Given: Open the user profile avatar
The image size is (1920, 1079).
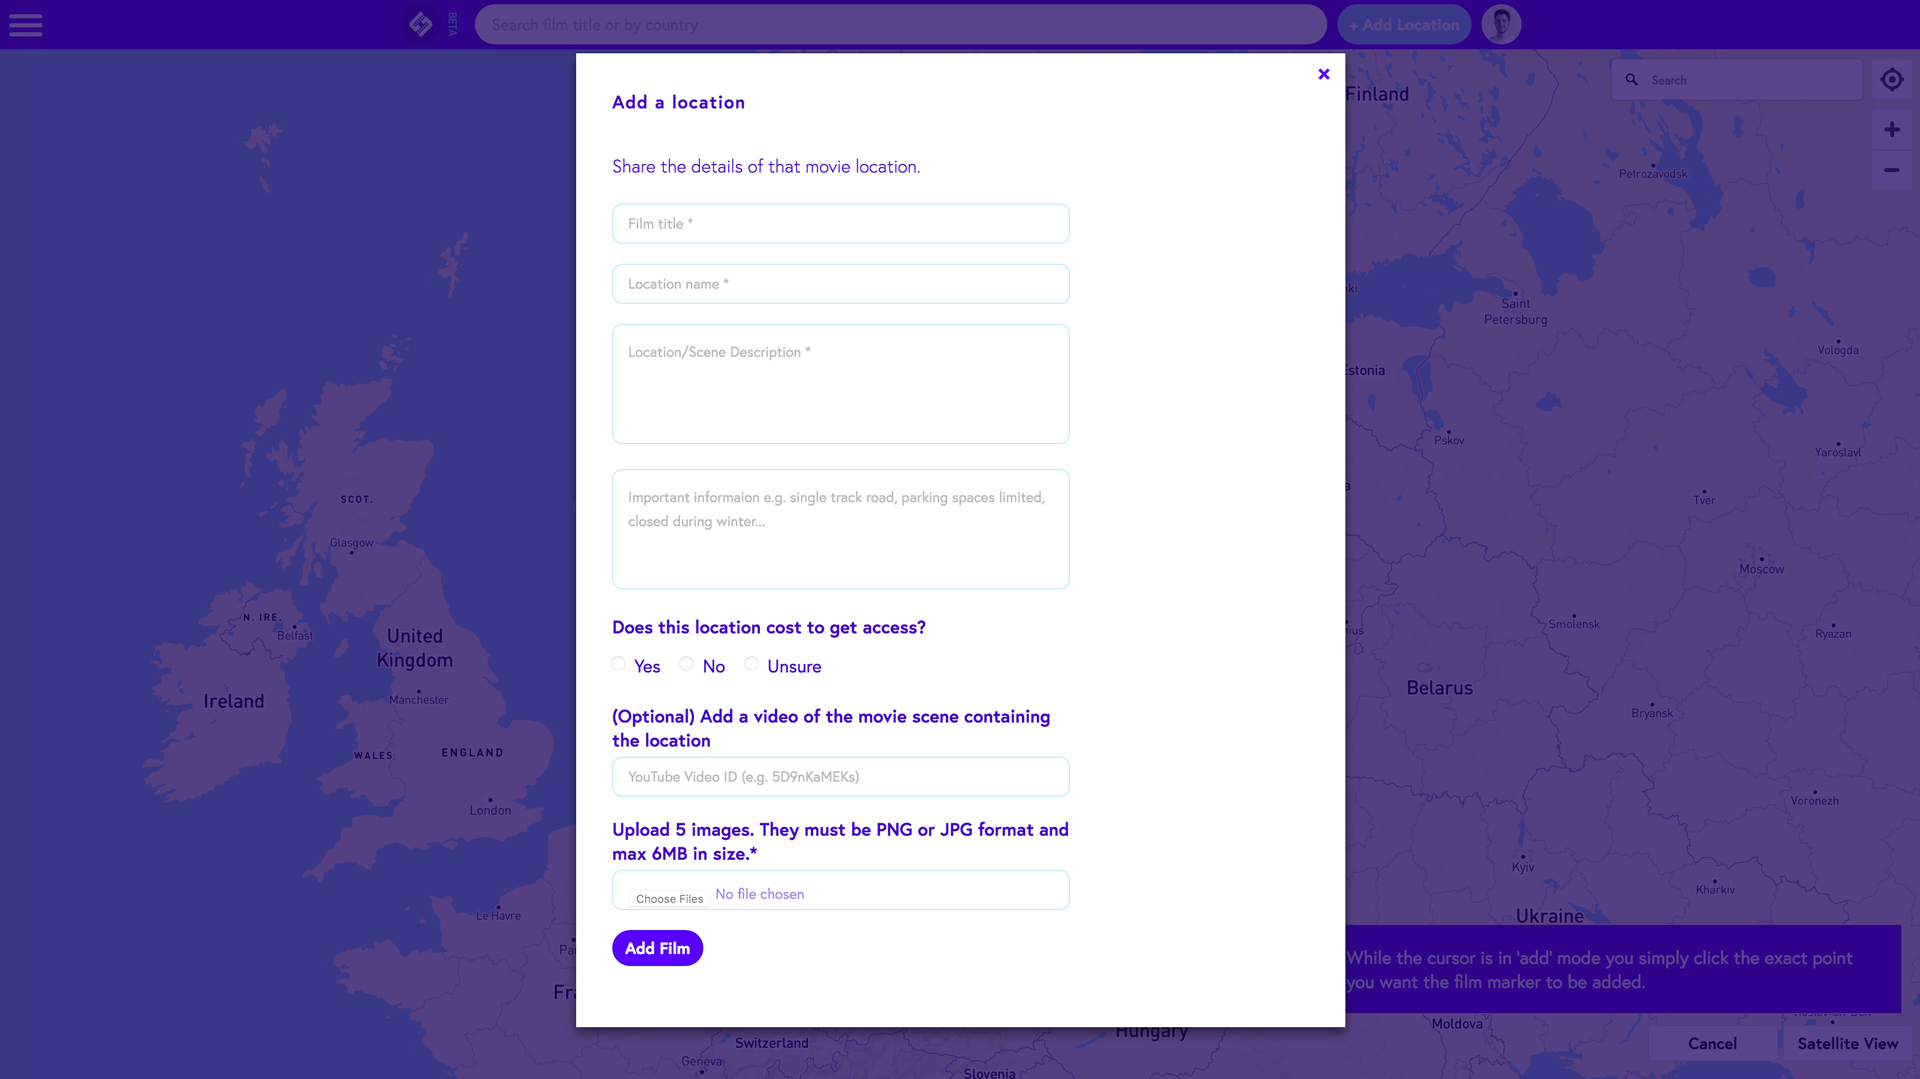Looking at the screenshot, I should coord(1501,24).
